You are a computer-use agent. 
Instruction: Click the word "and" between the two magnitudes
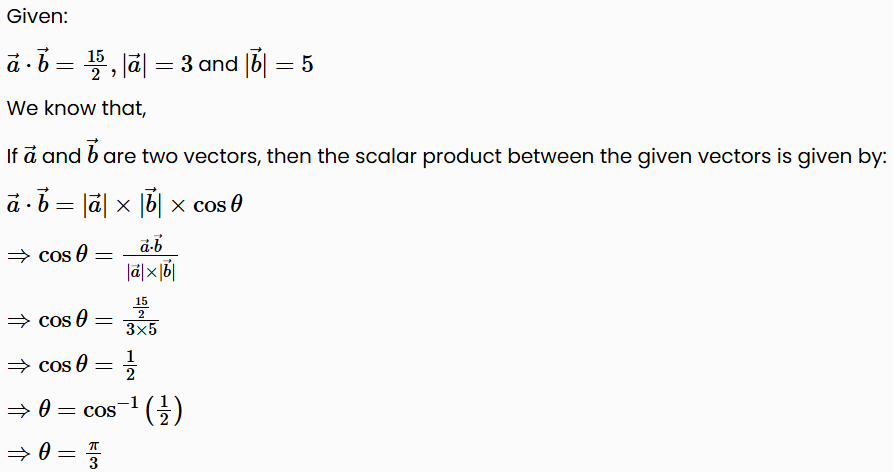[218, 64]
